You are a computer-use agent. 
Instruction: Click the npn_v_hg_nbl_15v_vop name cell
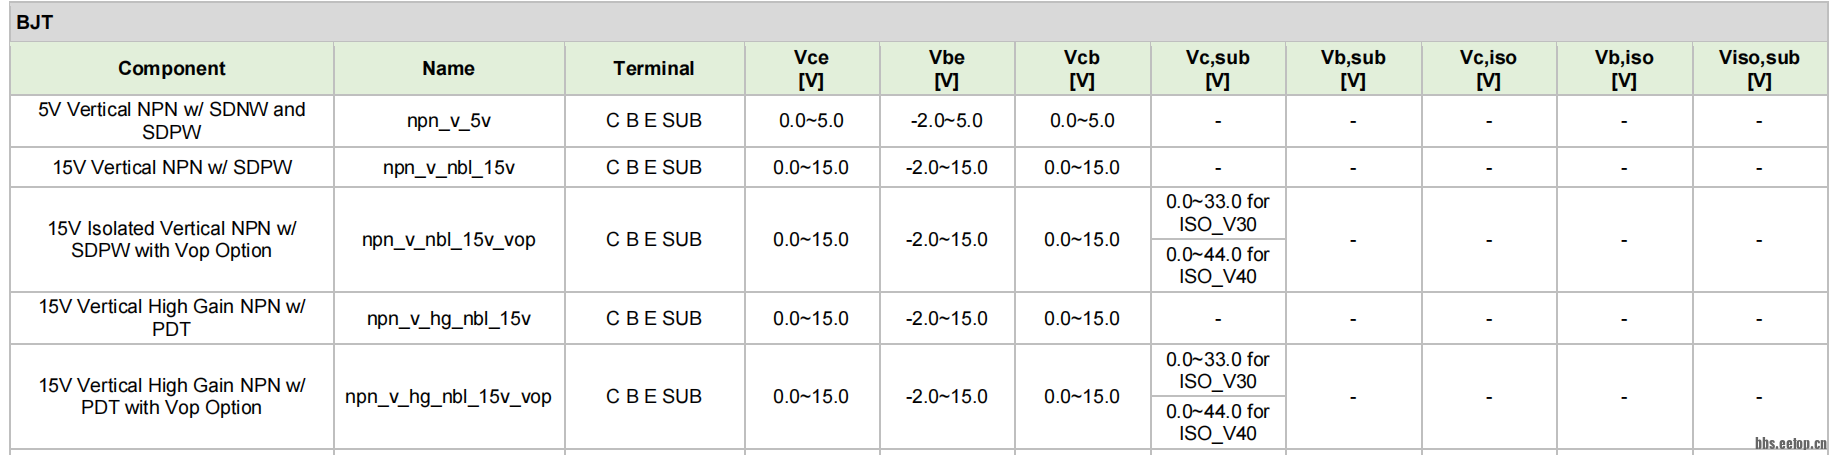pos(448,397)
